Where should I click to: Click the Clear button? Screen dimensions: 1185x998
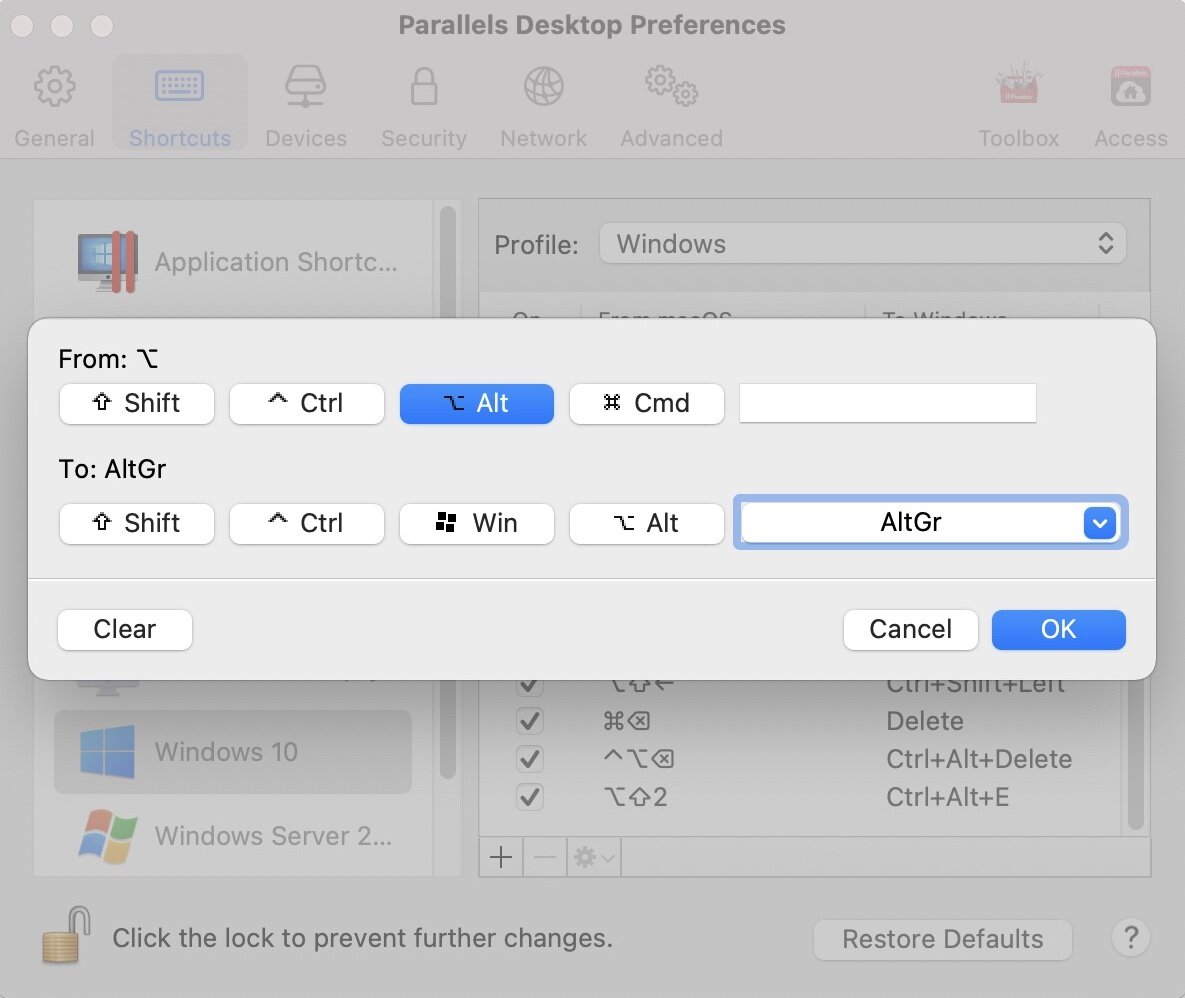[125, 629]
